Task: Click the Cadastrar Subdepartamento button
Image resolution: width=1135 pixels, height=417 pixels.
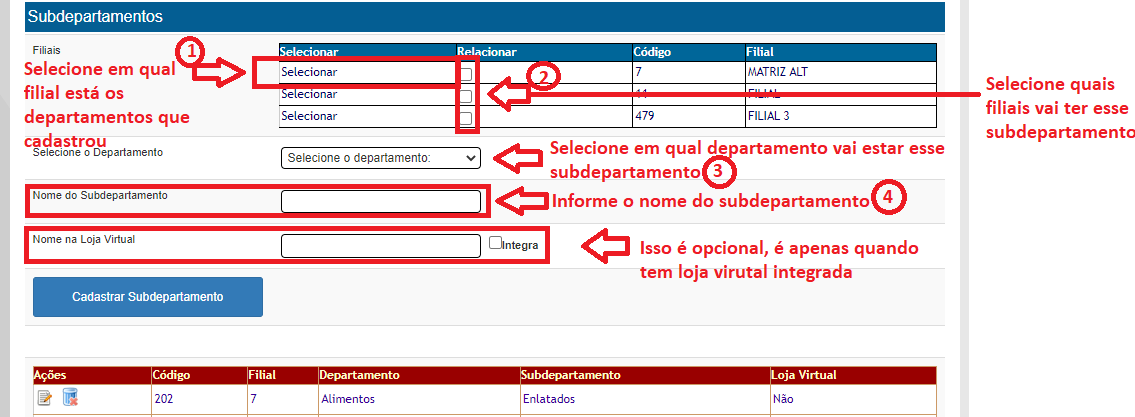Action: point(148,297)
